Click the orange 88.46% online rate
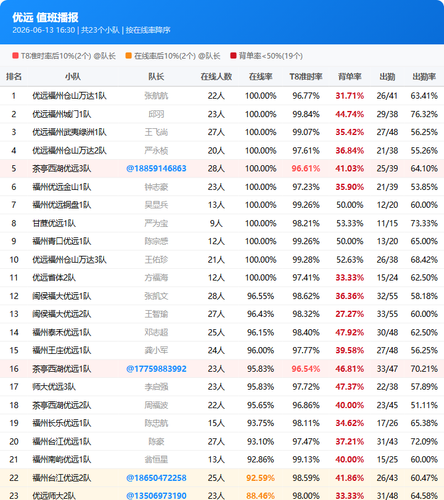This screenshot has height=500, width=444. pyautogui.click(x=261, y=496)
